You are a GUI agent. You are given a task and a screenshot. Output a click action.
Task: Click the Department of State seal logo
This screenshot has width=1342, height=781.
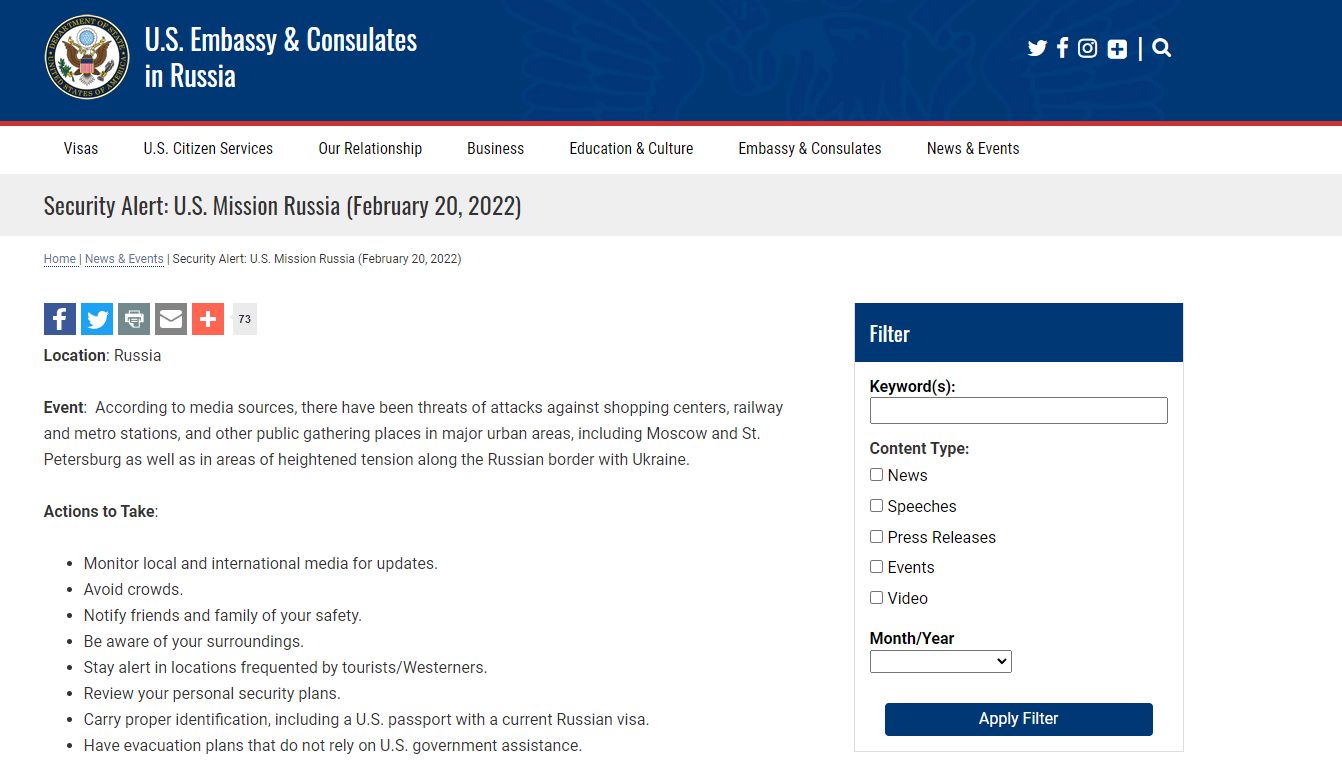click(x=87, y=57)
